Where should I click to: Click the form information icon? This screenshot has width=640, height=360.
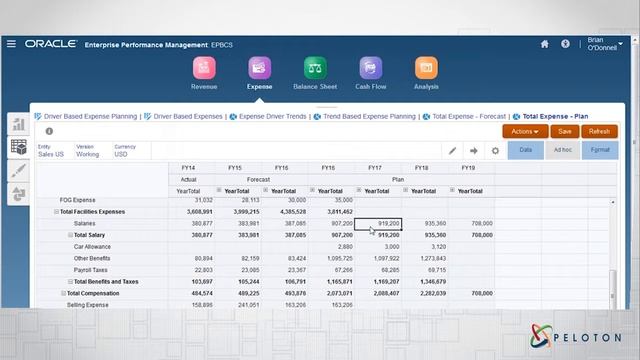(49, 131)
